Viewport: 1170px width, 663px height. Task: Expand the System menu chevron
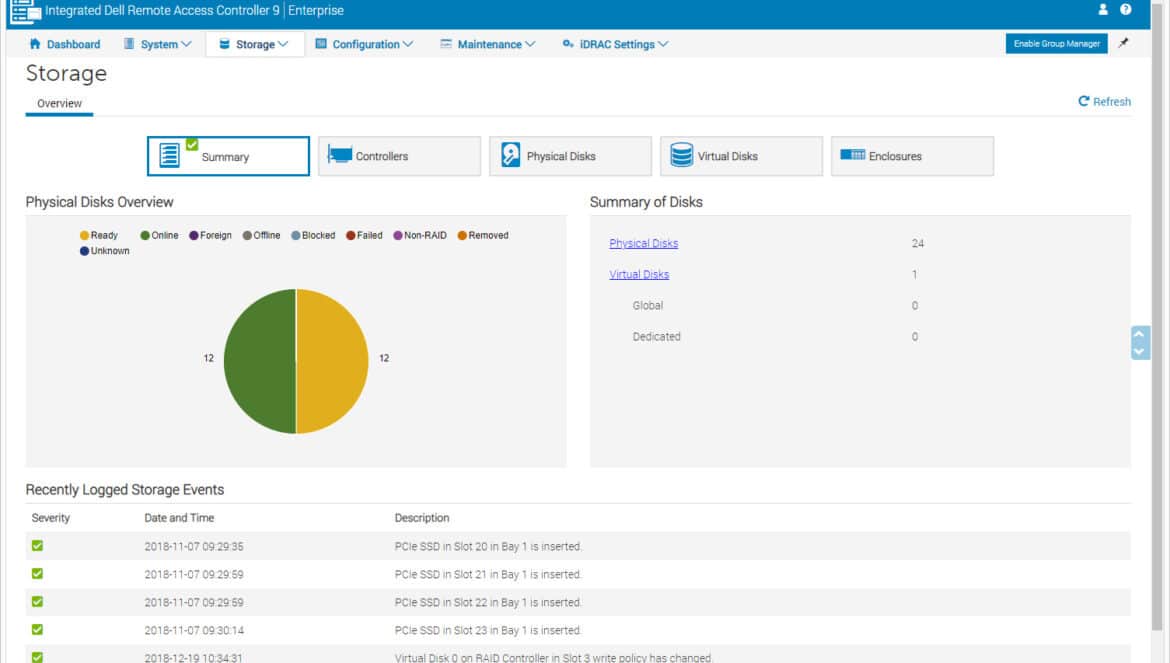(x=187, y=44)
